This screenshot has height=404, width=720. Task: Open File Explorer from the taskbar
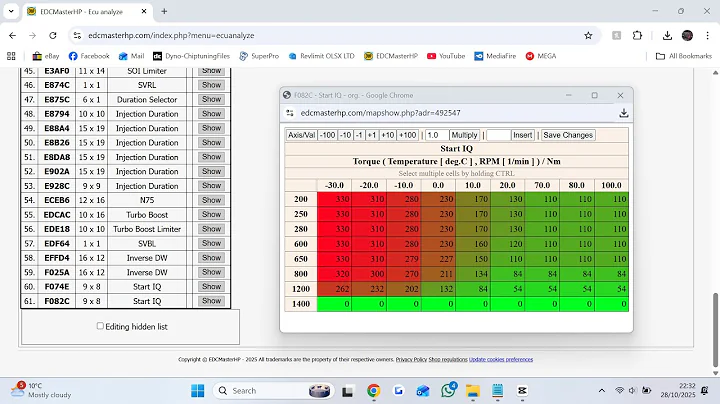(x=472, y=391)
